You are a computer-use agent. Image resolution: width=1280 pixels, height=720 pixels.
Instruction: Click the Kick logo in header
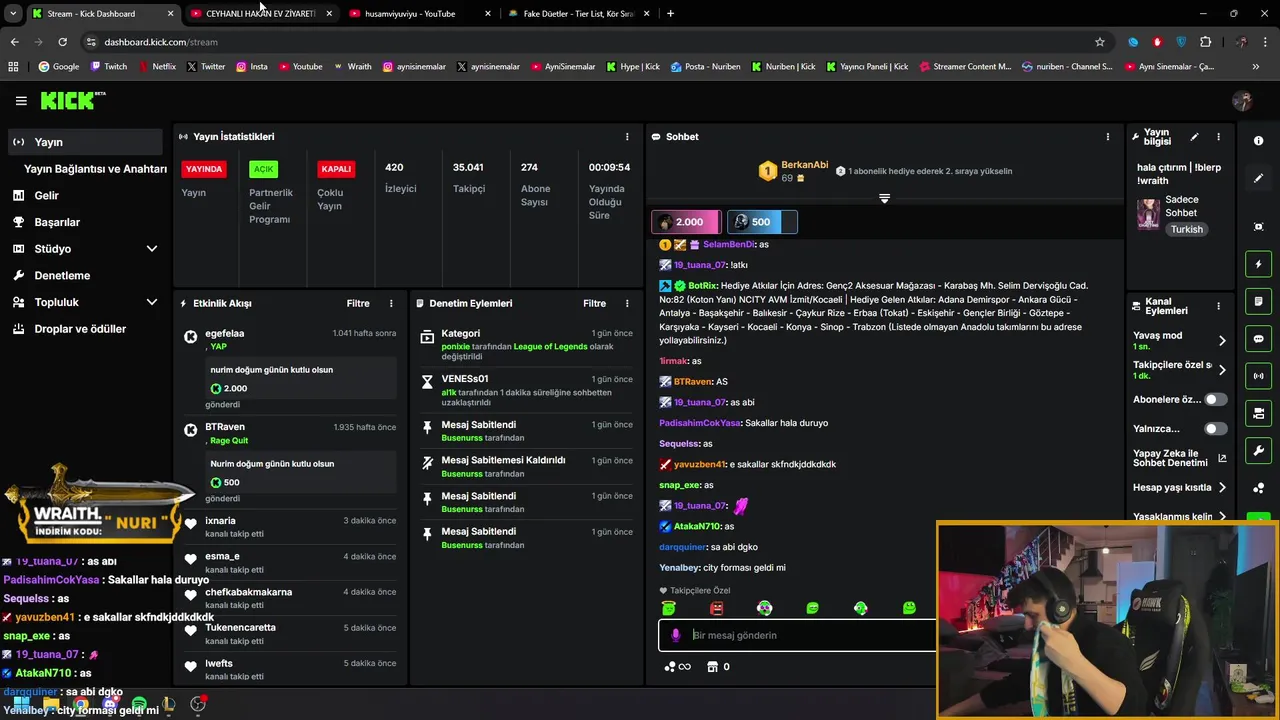[x=72, y=100]
